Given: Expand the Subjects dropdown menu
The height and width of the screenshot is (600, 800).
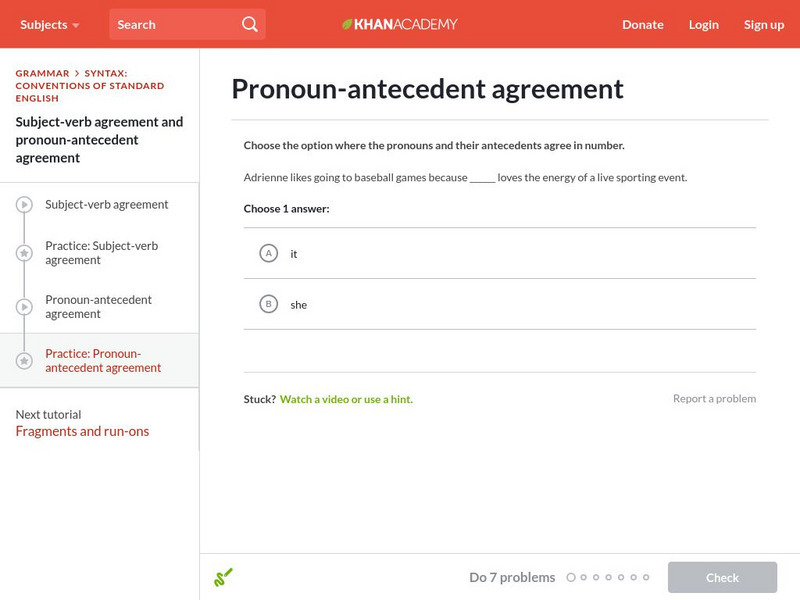Looking at the screenshot, I should 50,24.
